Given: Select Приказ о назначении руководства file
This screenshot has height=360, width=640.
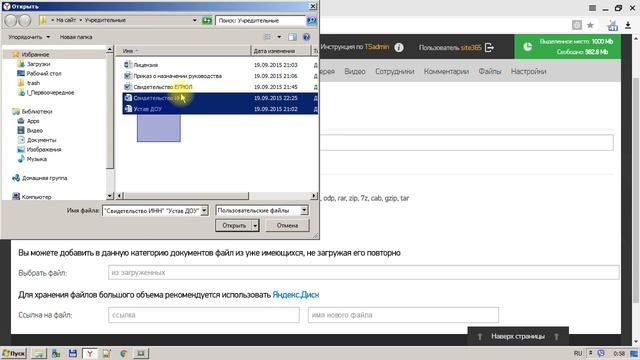Looking at the screenshot, I should click(173, 76).
